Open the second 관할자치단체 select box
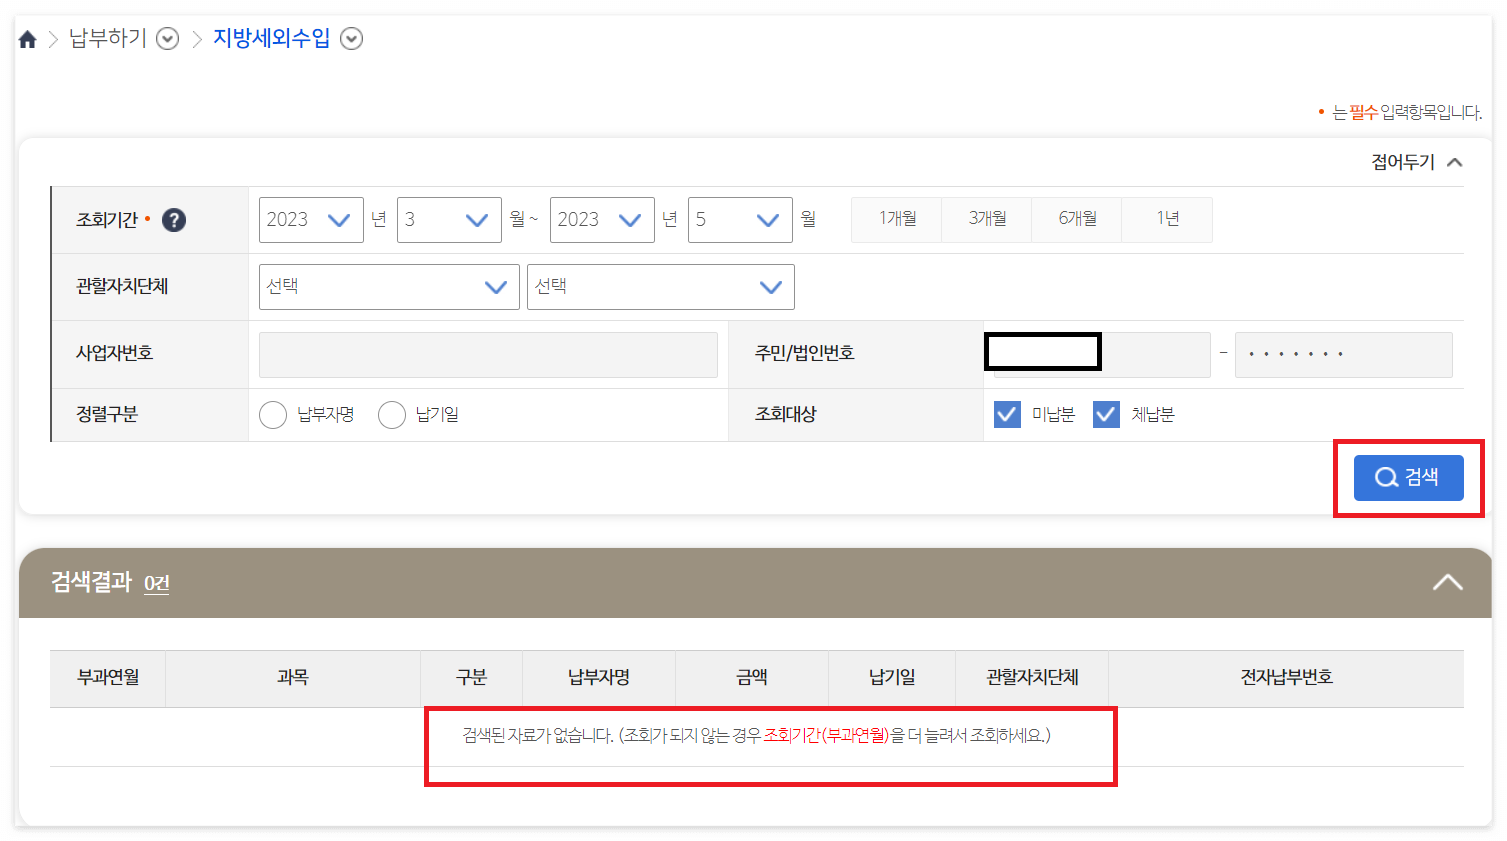This screenshot has width=1507, height=841. [660, 287]
